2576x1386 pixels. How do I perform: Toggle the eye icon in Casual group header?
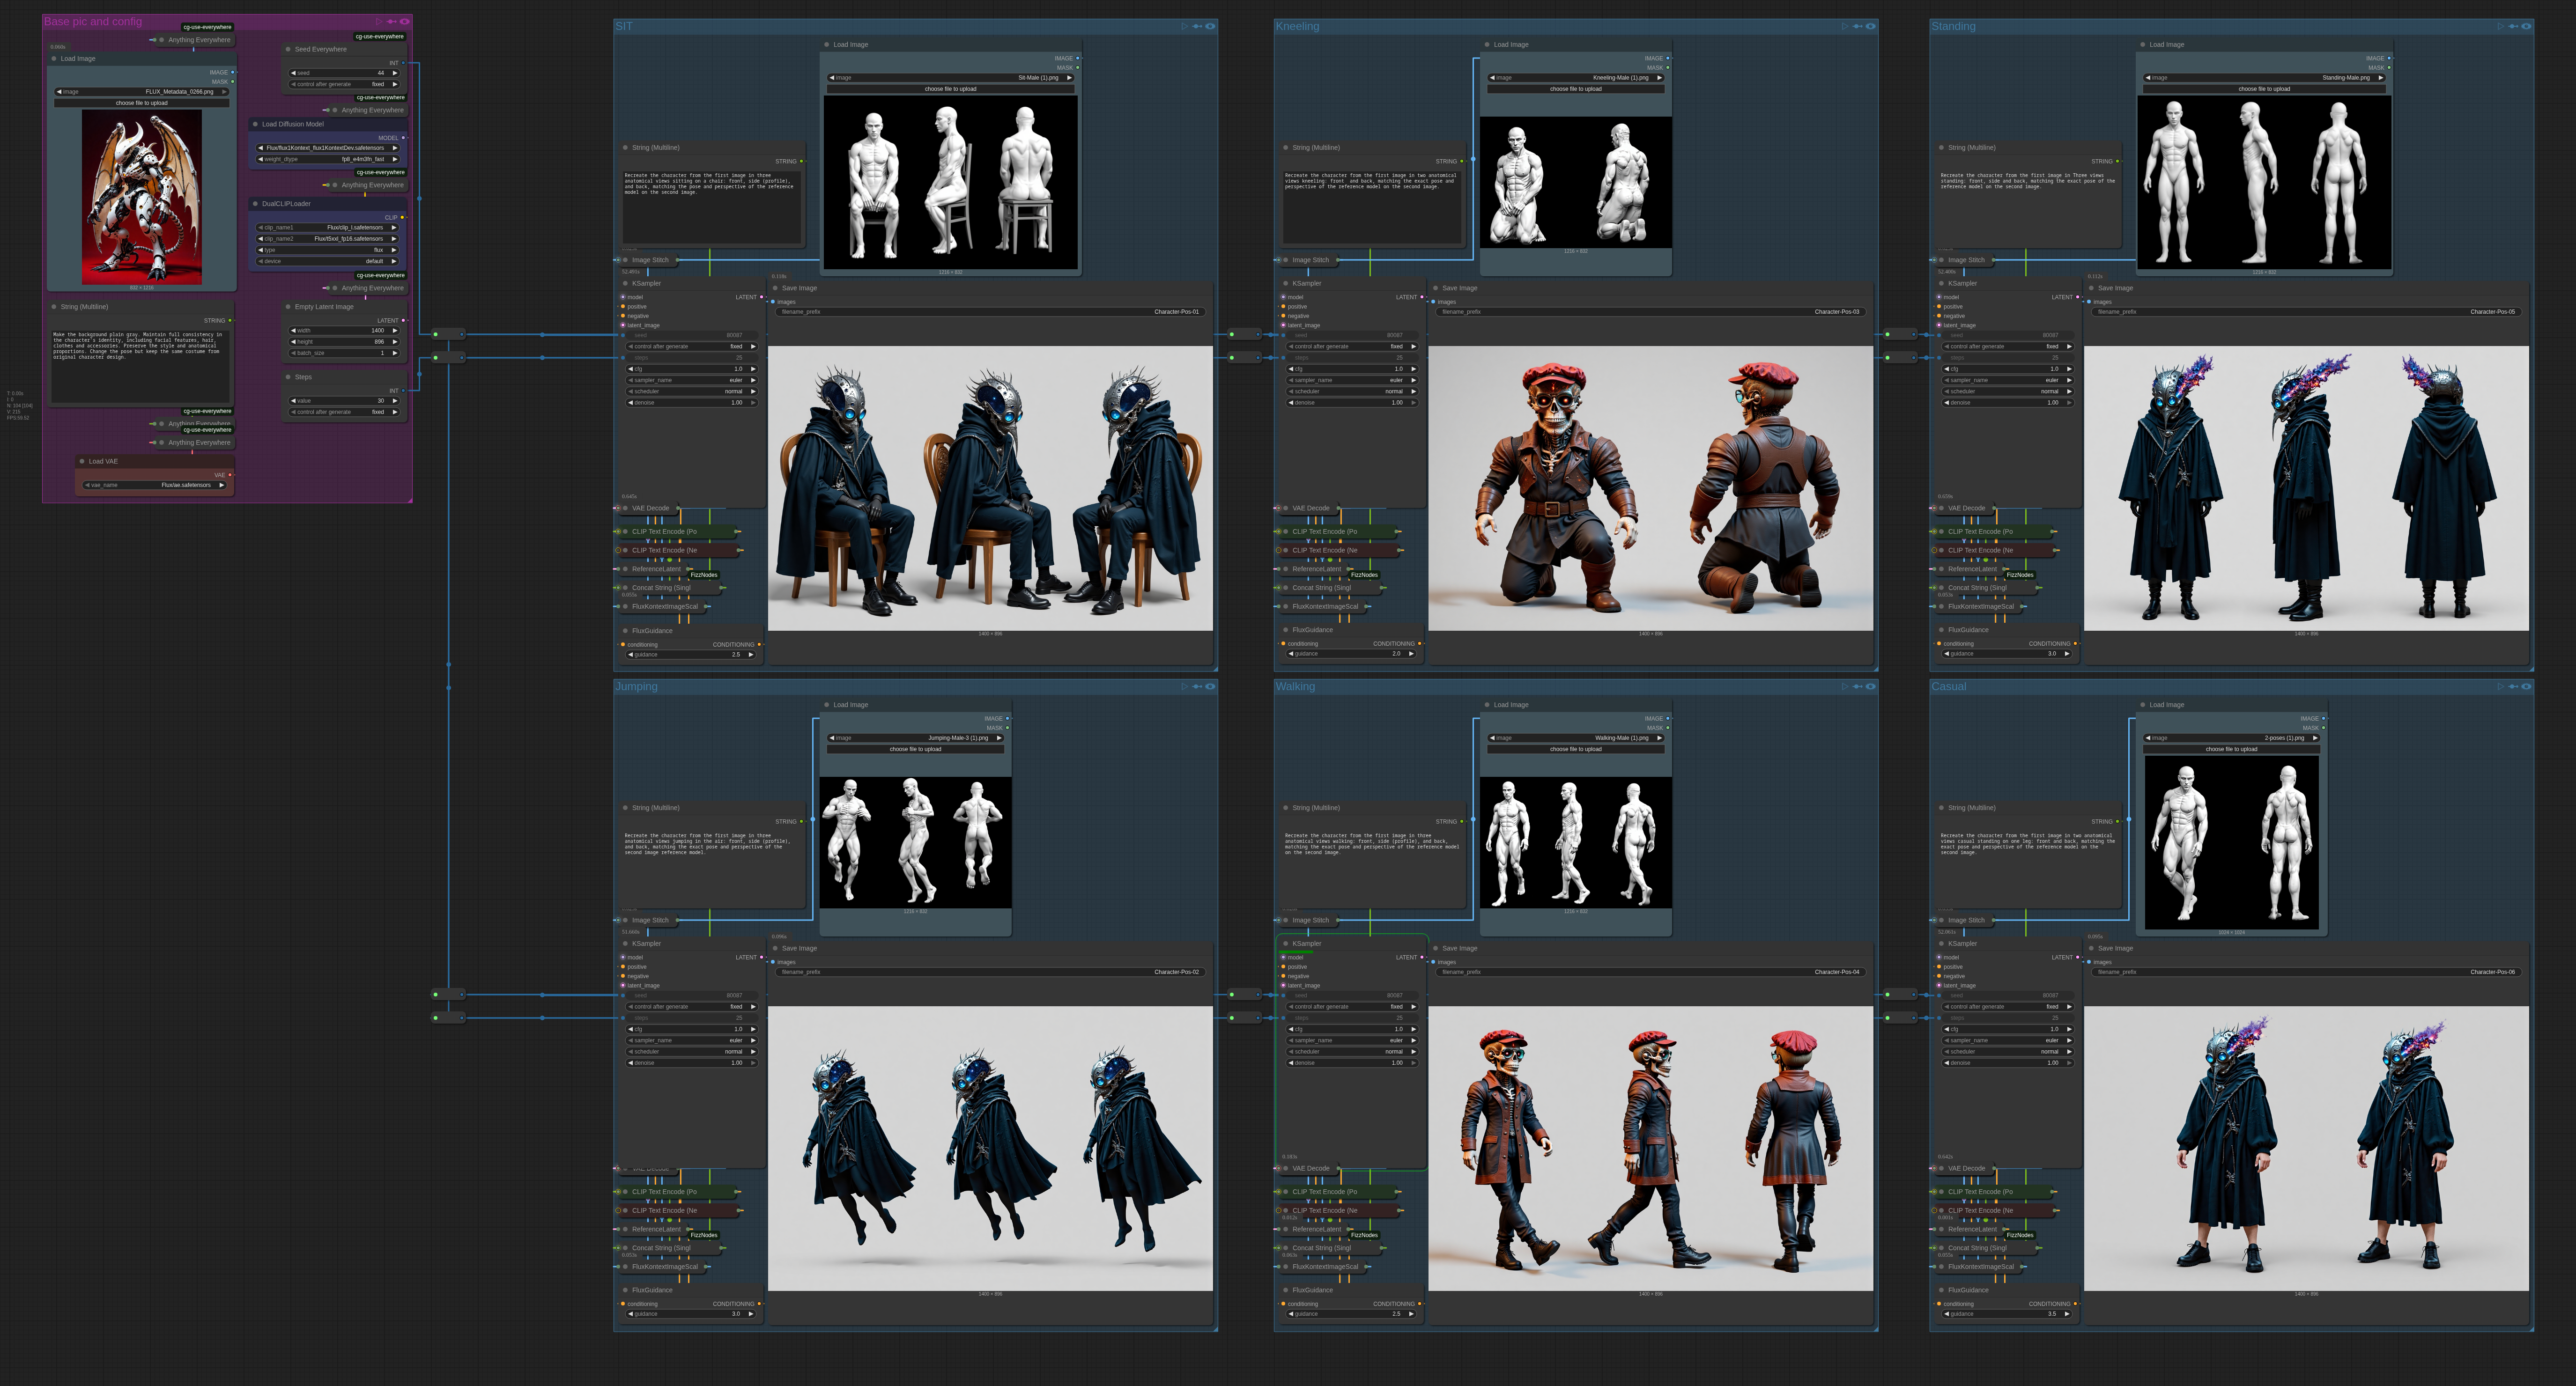click(x=2526, y=686)
